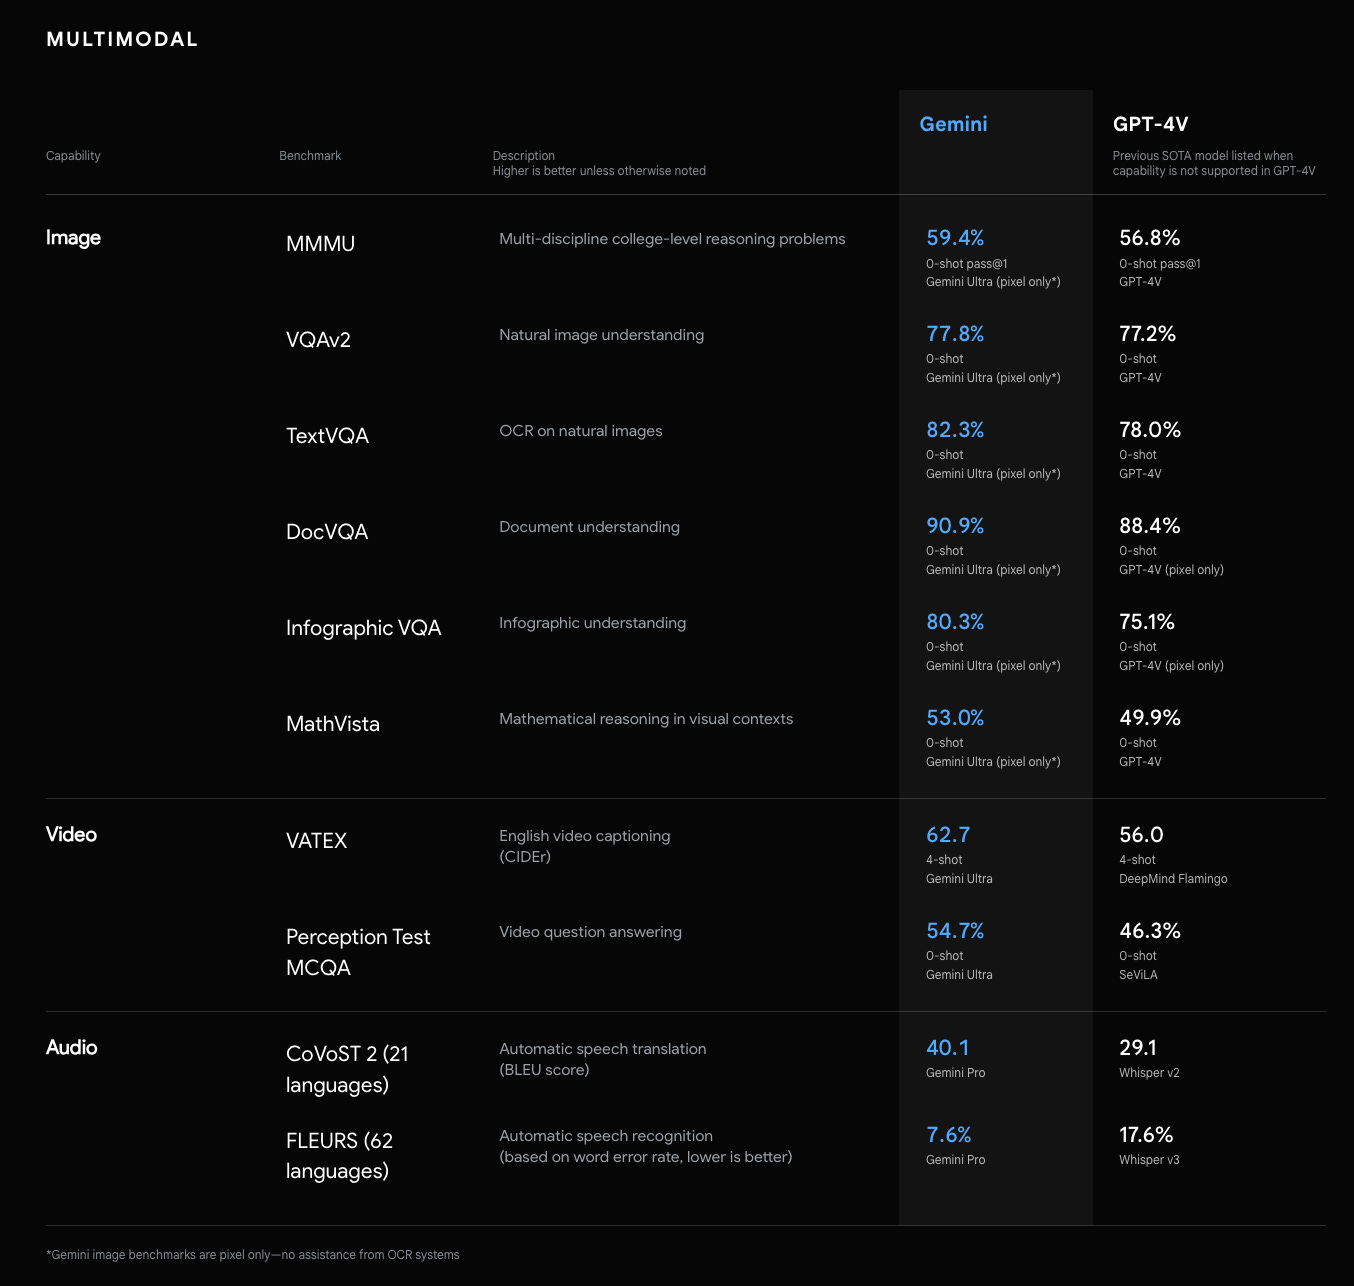Click the 17.6% Whisper v3 score
The image size is (1354, 1286).
tap(1146, 1135)
